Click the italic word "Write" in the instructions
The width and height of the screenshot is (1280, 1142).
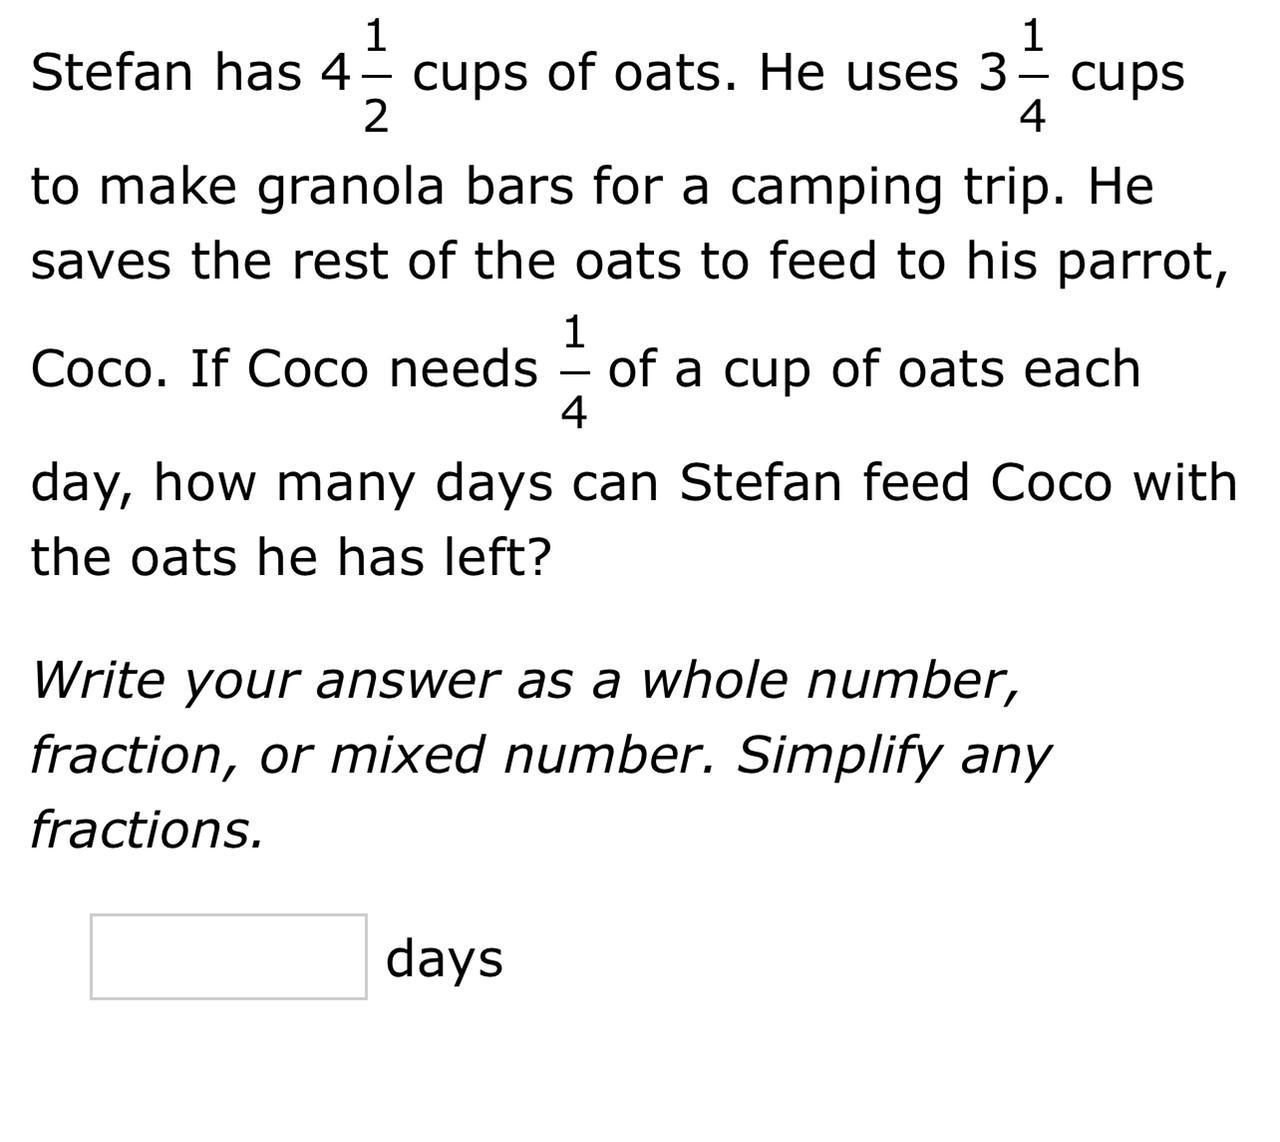tap(97, 680)
